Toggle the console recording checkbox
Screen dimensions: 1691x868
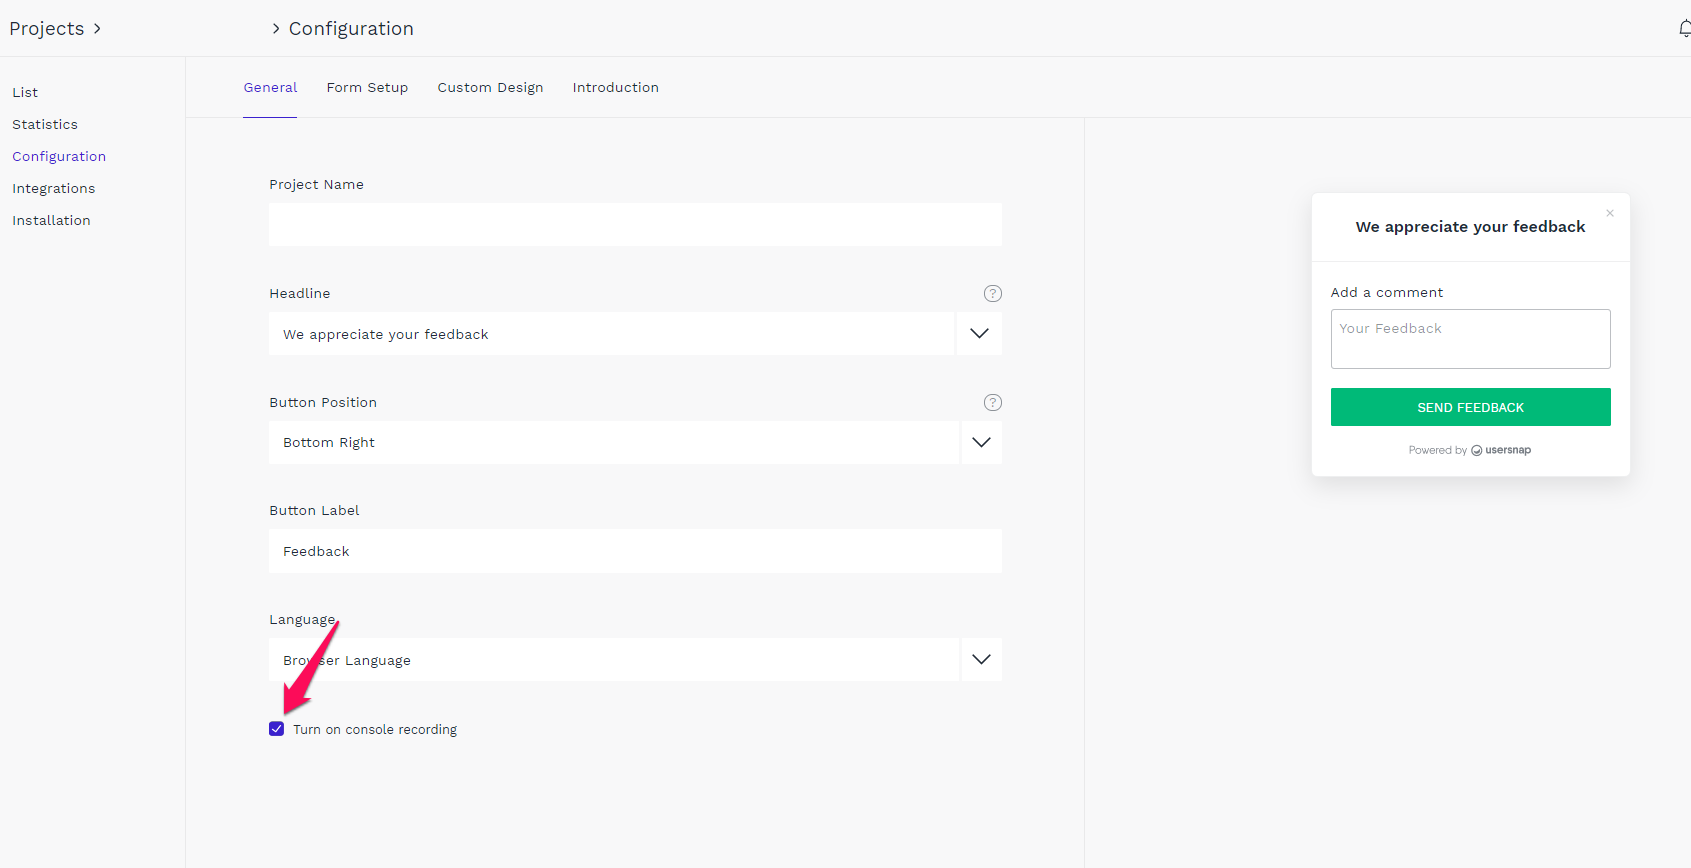point(276,729)
